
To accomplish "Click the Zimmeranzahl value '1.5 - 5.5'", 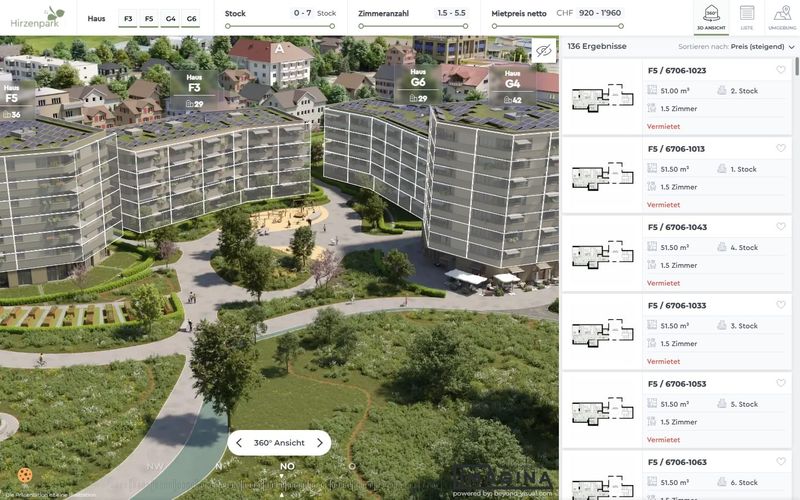I will tap(452, 13).
